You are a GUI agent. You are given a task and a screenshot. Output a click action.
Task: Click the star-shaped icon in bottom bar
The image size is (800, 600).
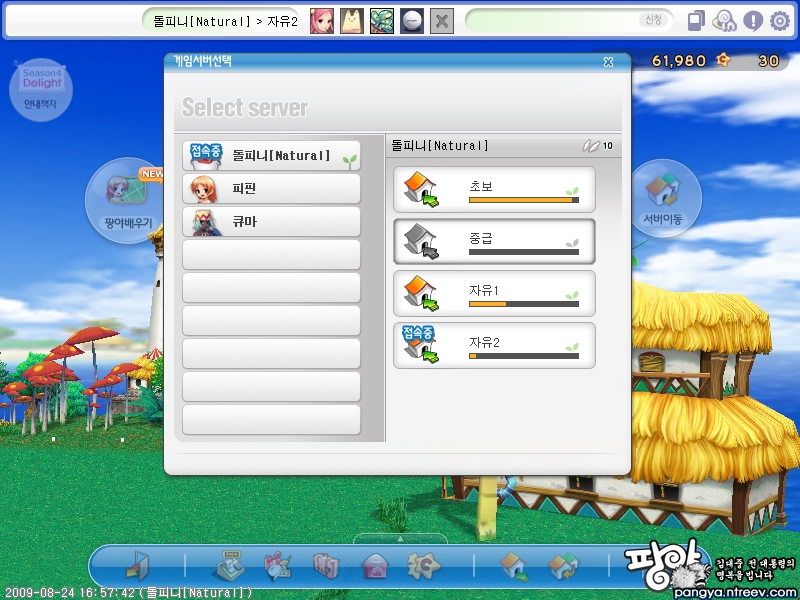click(423, 566)
